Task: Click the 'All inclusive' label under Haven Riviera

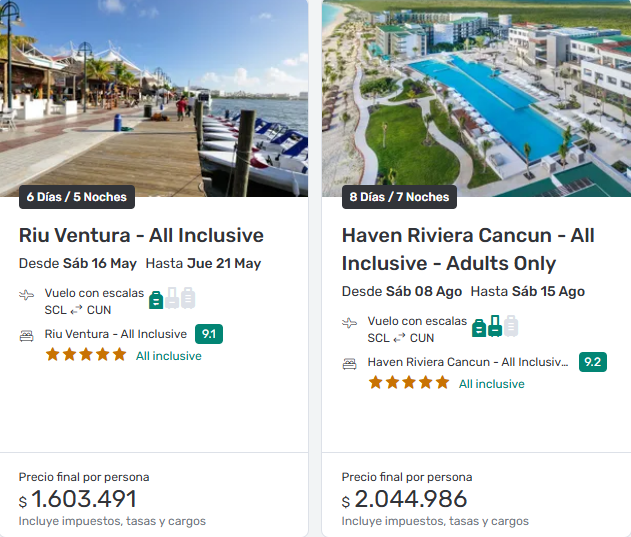Action: tap(492, 384)
